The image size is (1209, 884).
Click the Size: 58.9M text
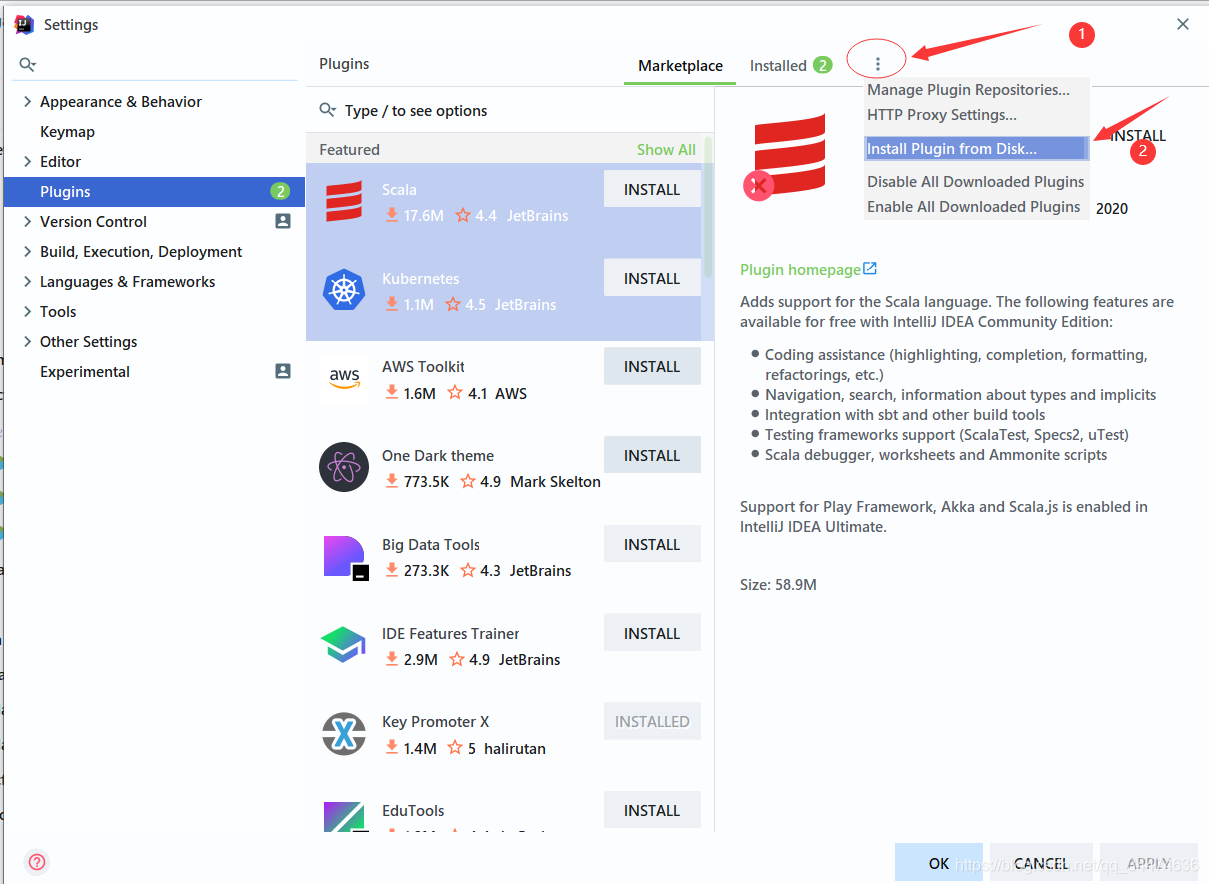(778, 584)
